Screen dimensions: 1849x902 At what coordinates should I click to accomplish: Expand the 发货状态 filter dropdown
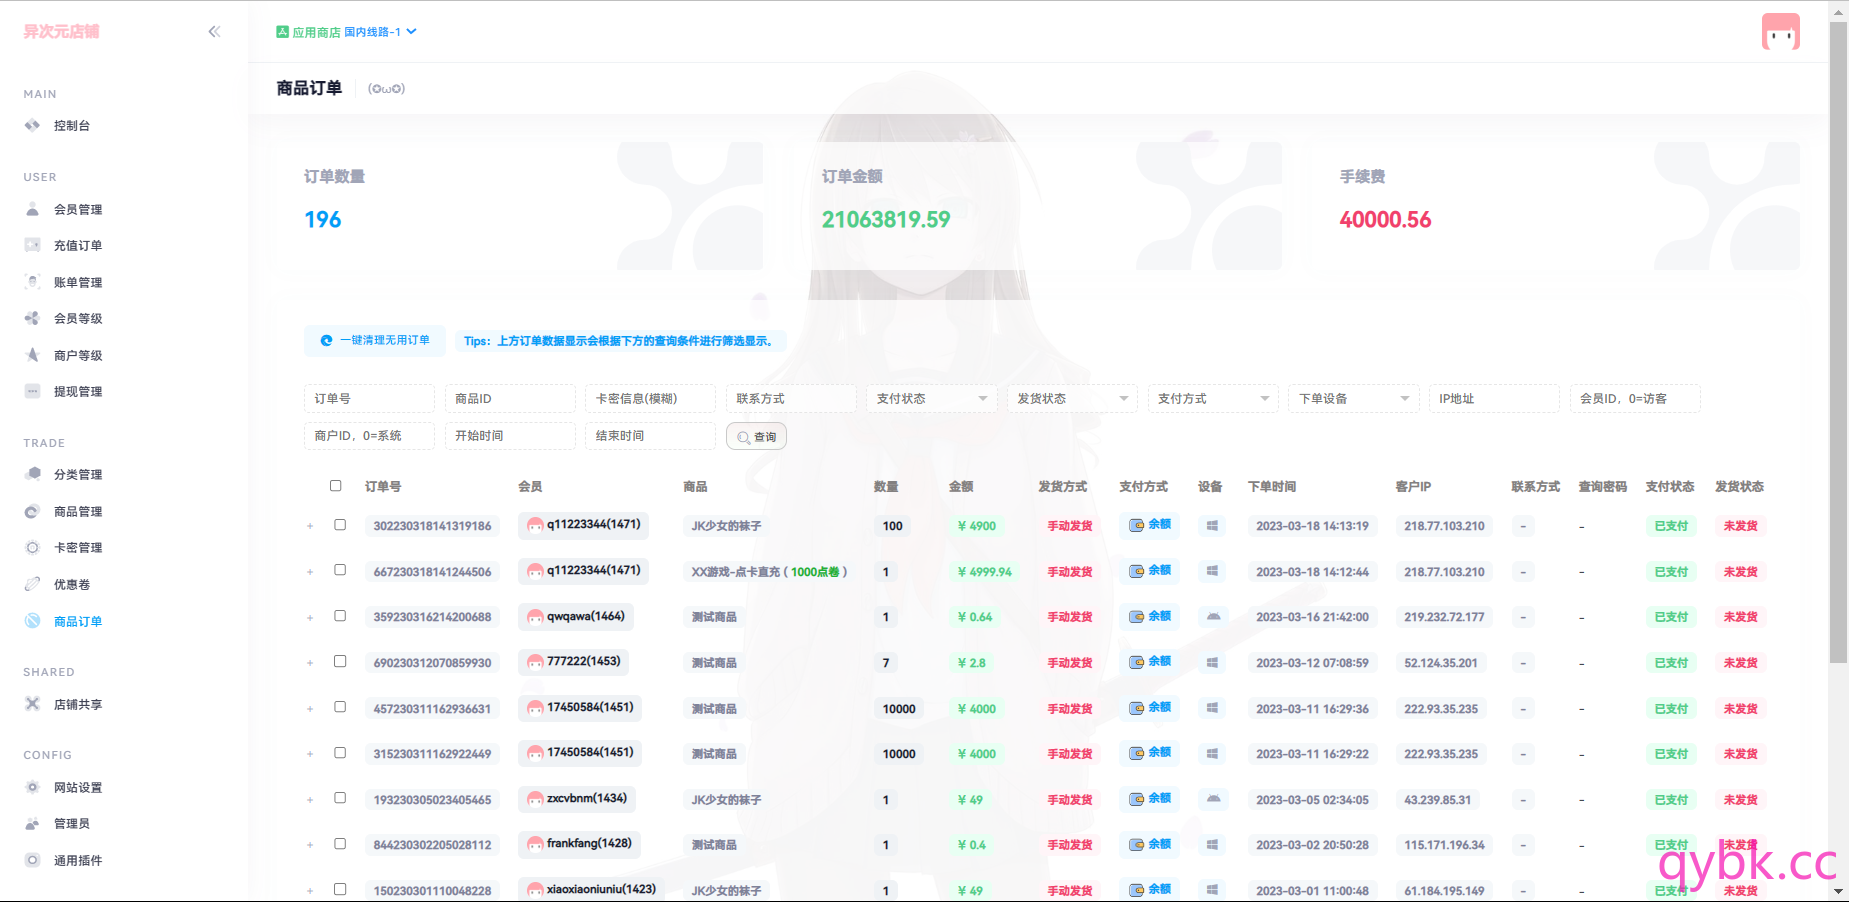pos(1072,399)
